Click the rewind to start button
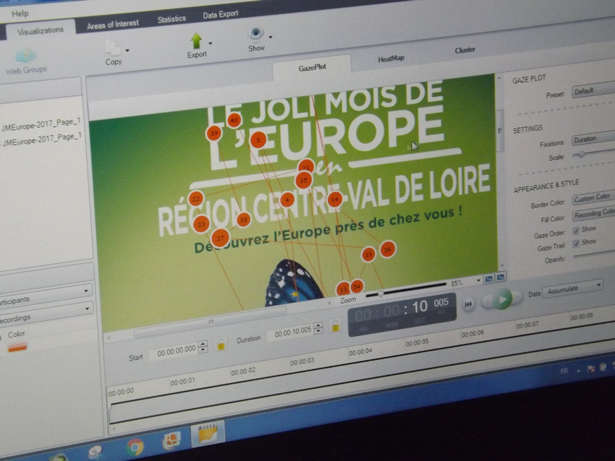Screen dimensions: 615x461 (x=468, y=304)
